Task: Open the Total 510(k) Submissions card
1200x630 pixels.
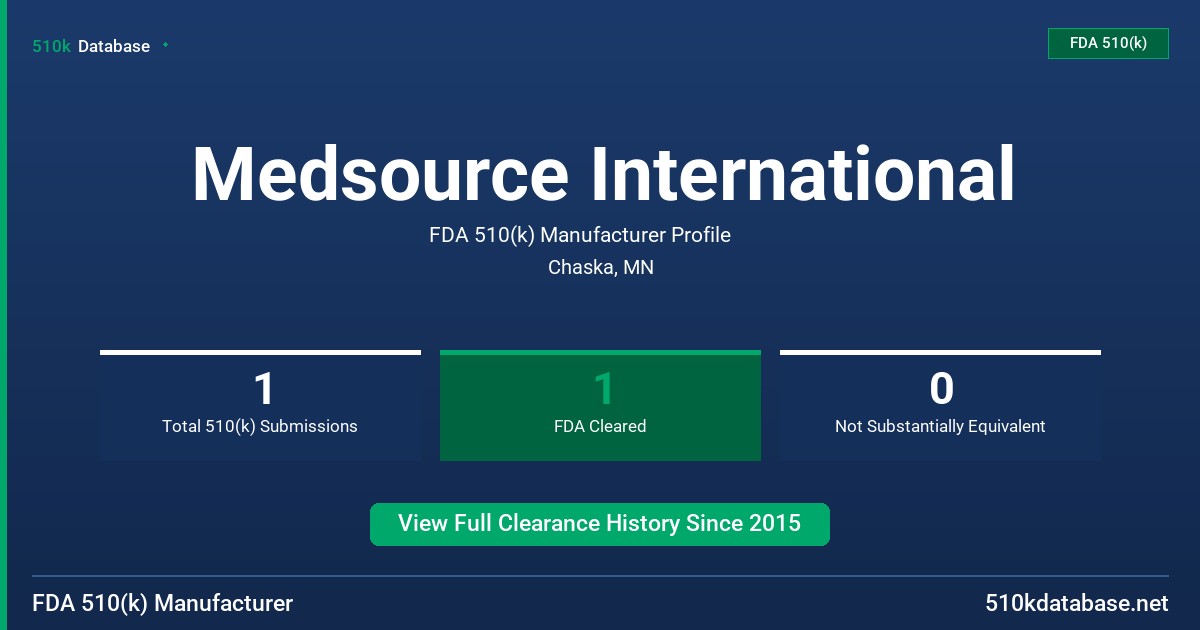Action: [x=260, y=406]
